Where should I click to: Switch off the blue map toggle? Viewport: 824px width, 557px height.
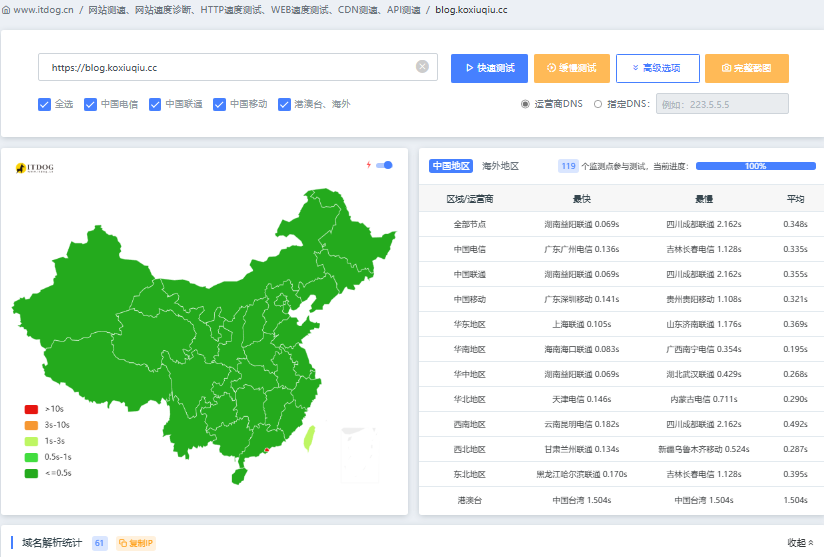tap(385, 165)
